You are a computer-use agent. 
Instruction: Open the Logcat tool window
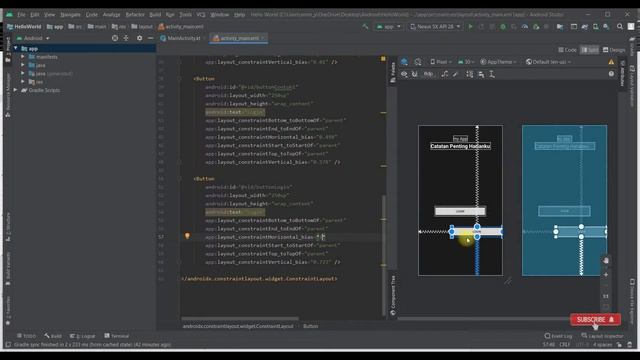[82, 336]
